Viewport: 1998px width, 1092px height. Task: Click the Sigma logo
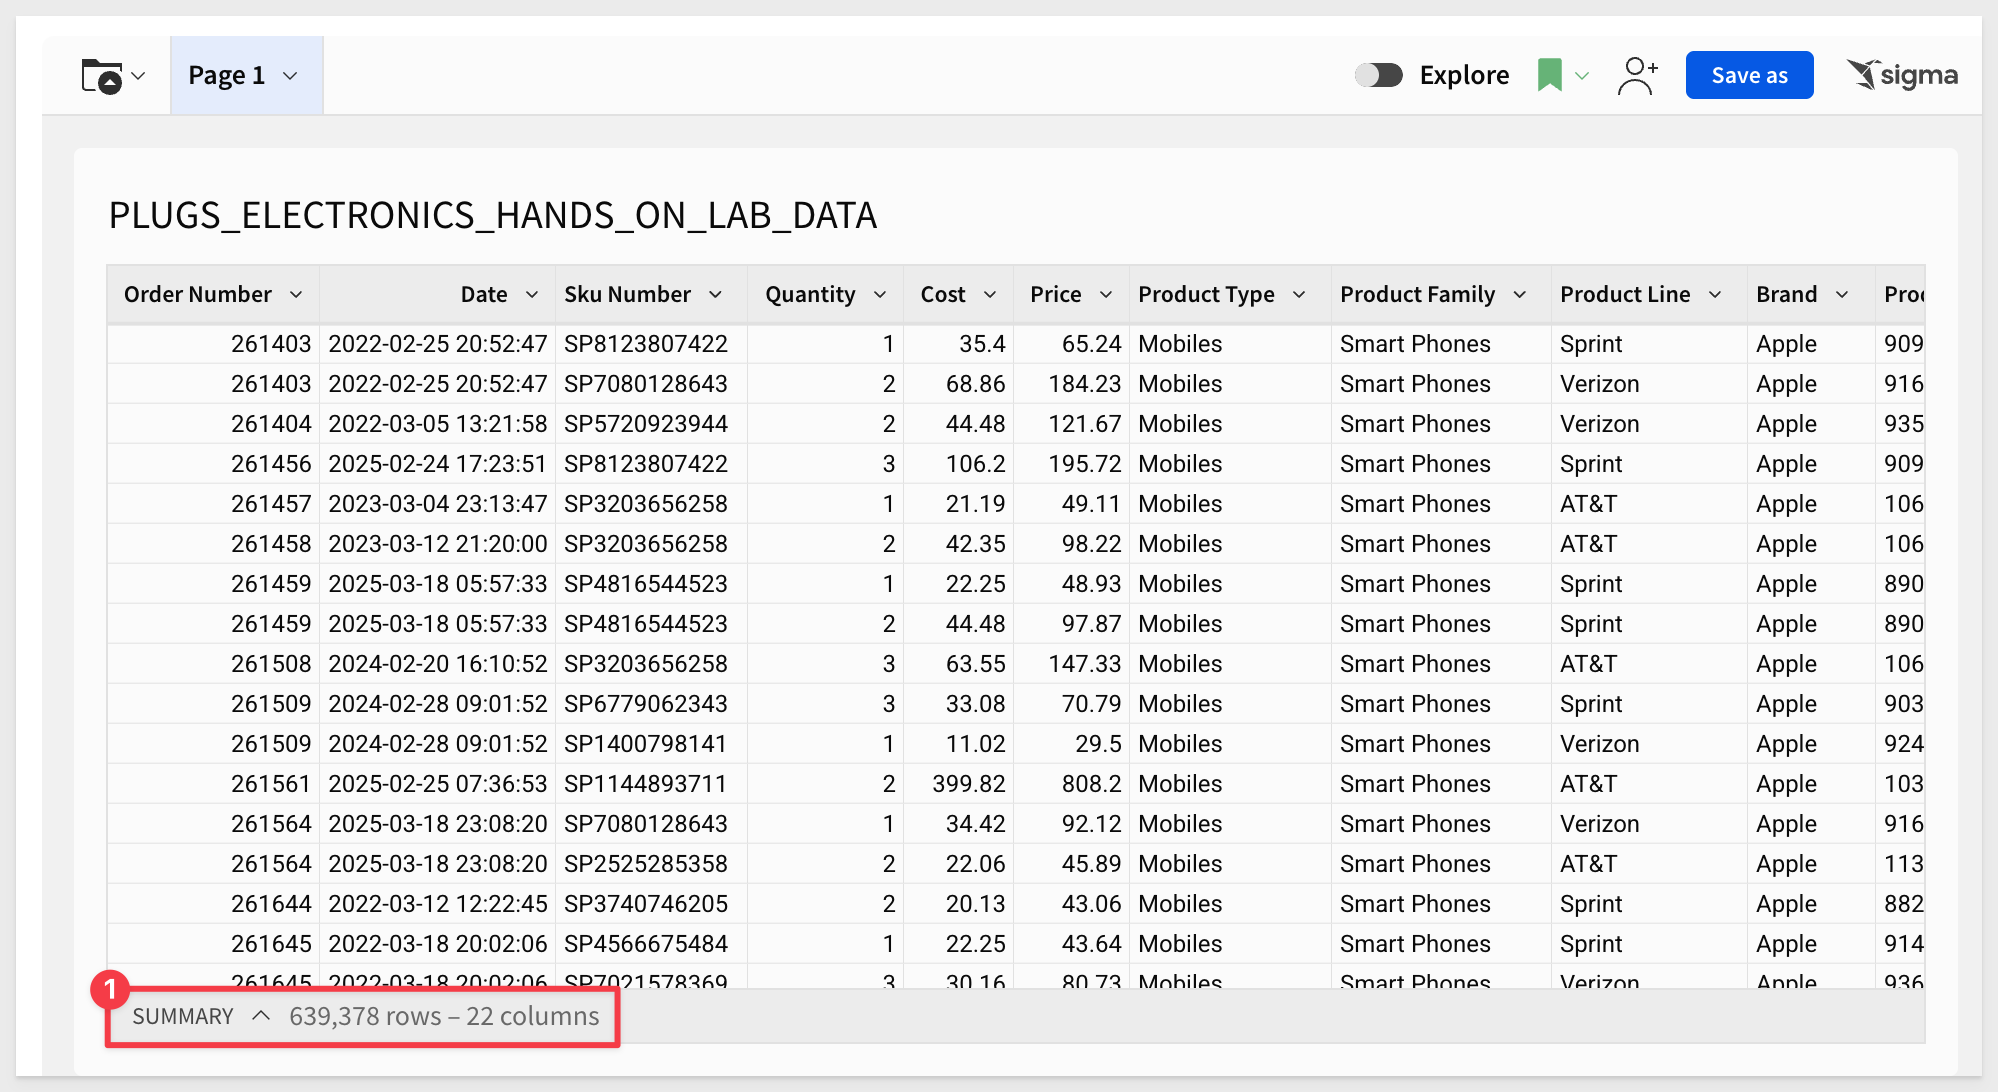[1901, 75]
